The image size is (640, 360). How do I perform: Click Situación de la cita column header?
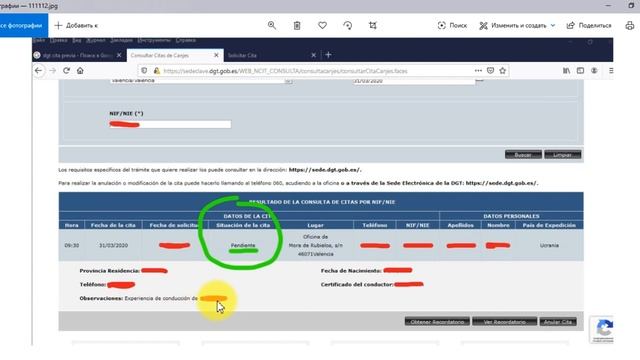tap(243, 225)
